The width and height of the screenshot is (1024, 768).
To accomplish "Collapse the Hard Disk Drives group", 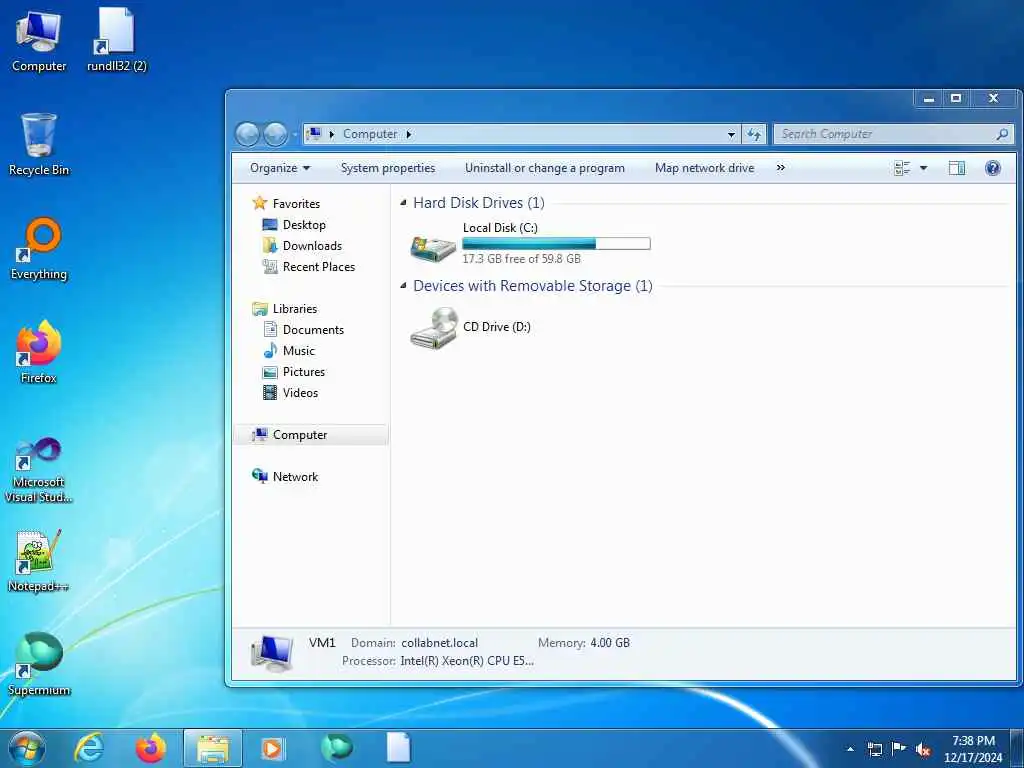I will pos(403,203).
